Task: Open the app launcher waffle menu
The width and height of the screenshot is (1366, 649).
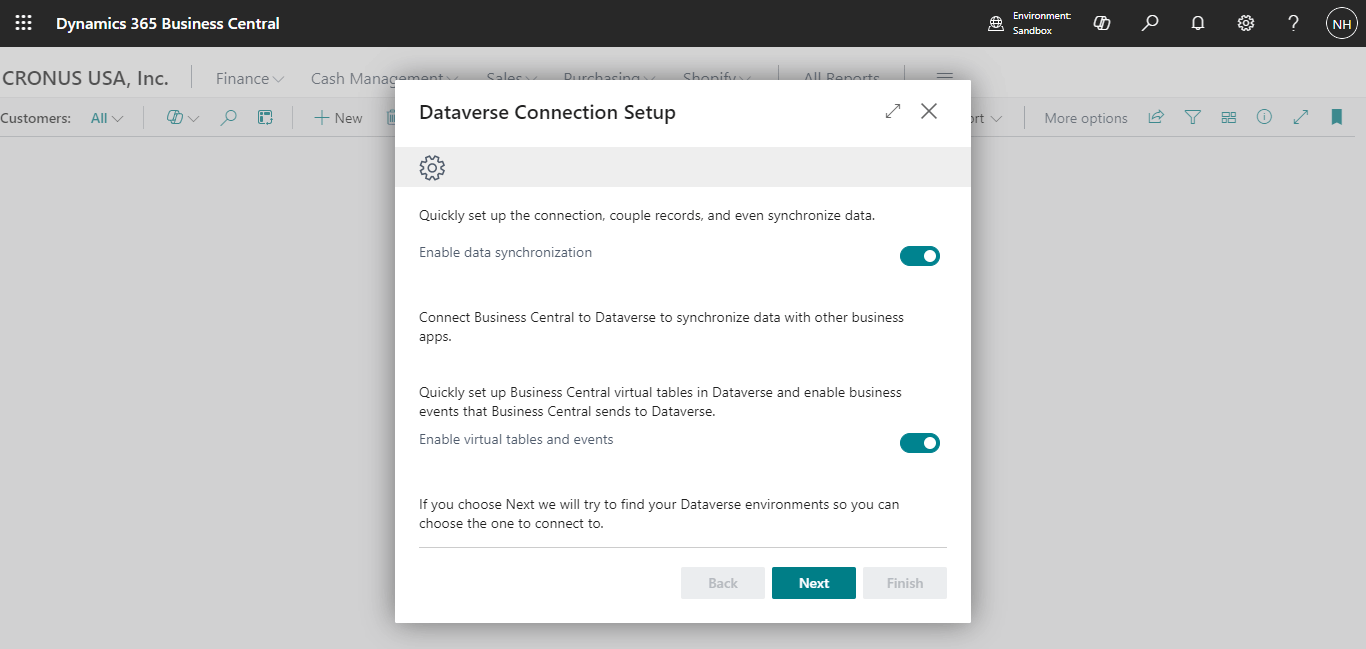Action: point(23,23)
